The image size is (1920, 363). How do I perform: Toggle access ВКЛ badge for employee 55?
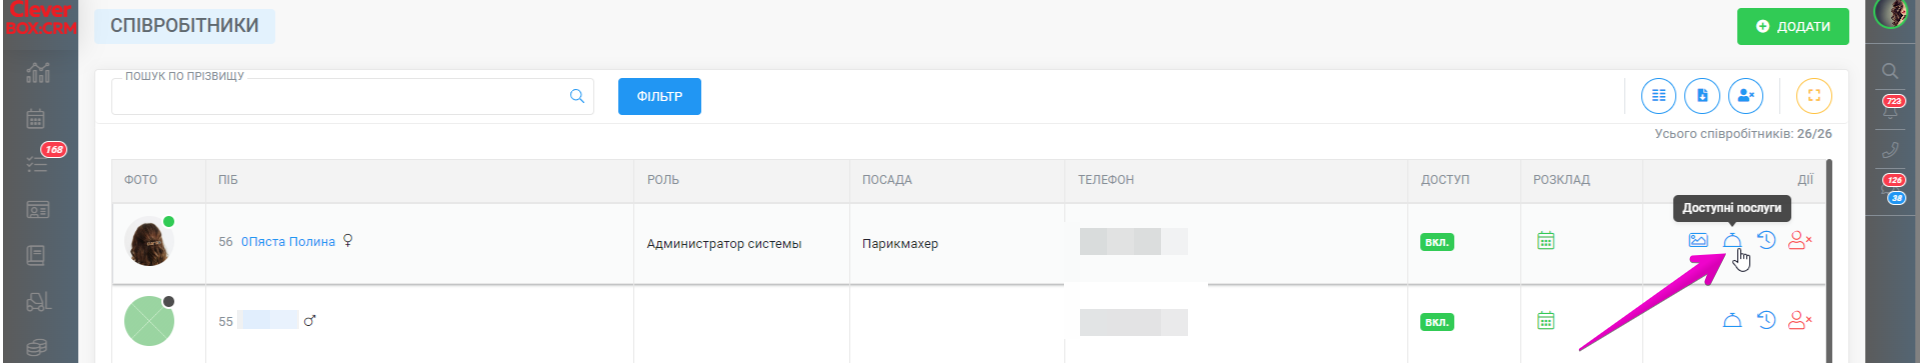pyautogui.click(x=1437, y=322)
